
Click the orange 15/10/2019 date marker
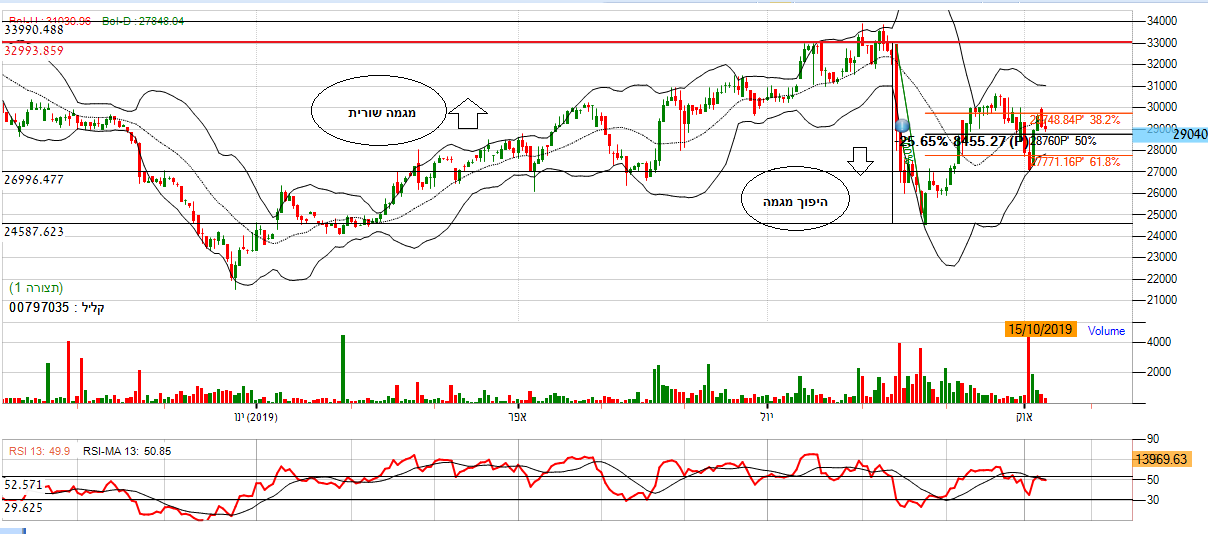click(x=1042, y=330)
